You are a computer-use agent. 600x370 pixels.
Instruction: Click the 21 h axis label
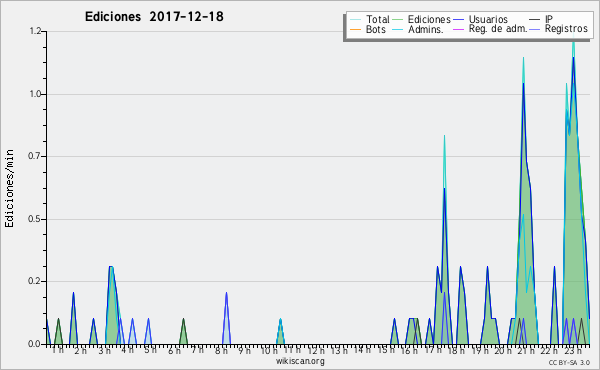[x=525, y=350]
